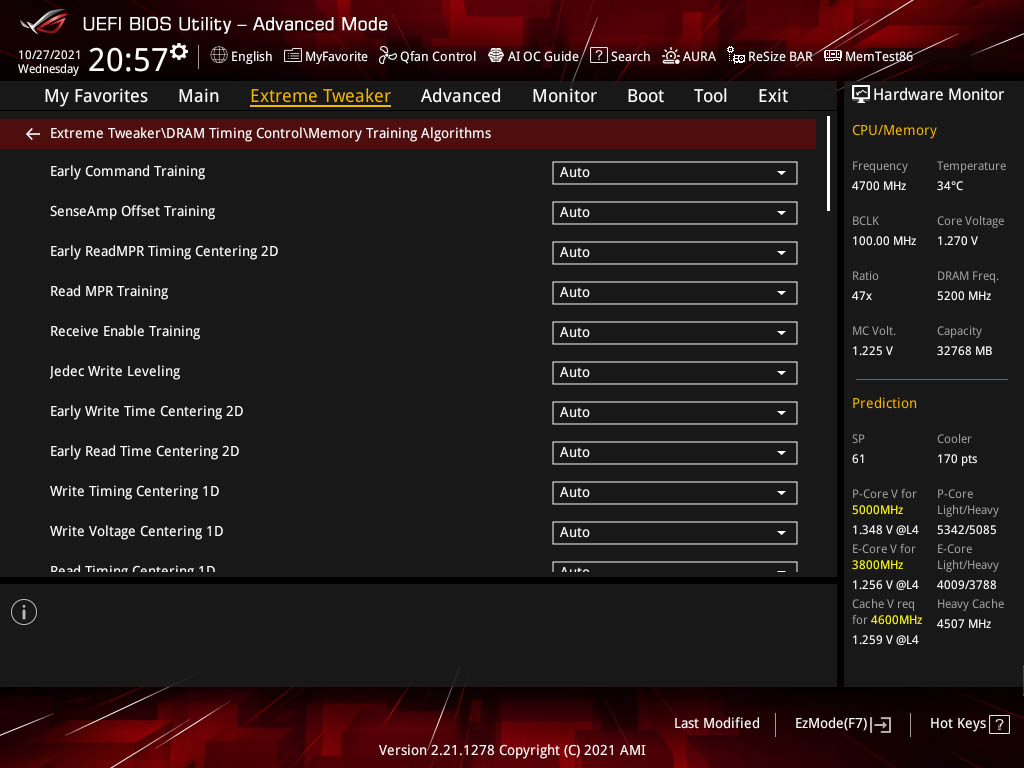
Task: Open Hot Keys help
Action: point(970,724)
